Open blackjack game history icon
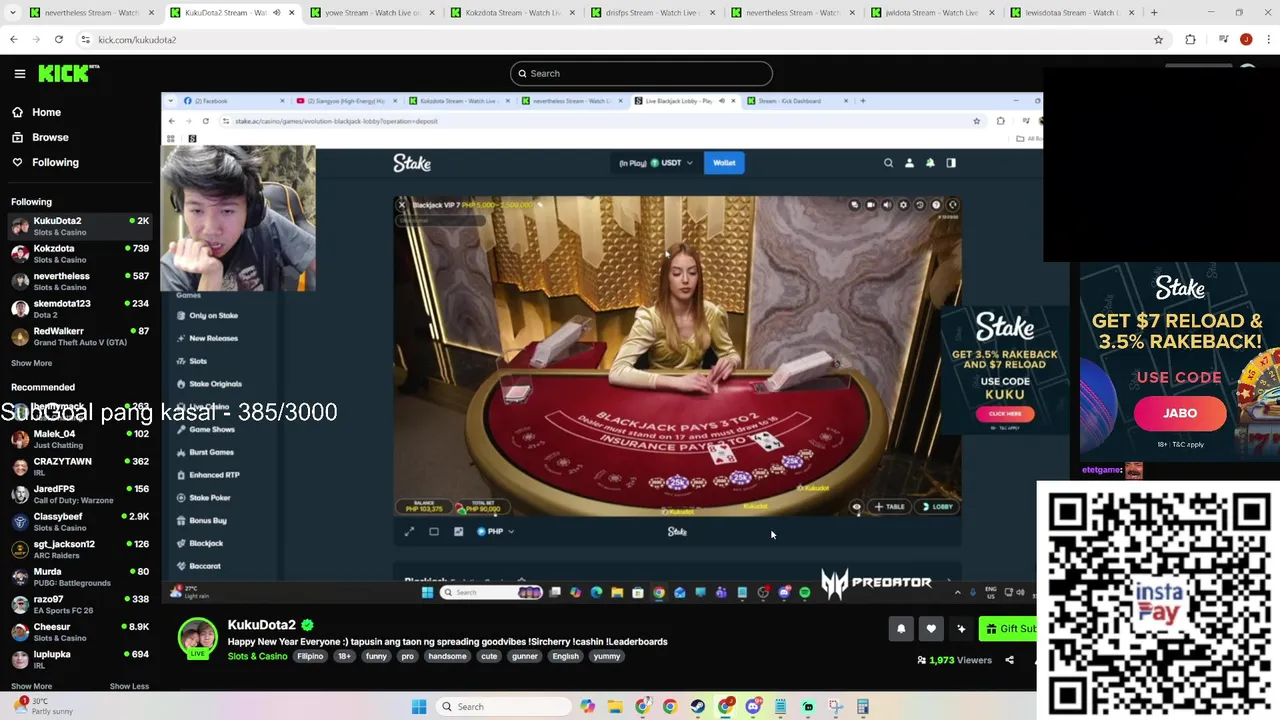1280x720 pixels. coord(919,205)
